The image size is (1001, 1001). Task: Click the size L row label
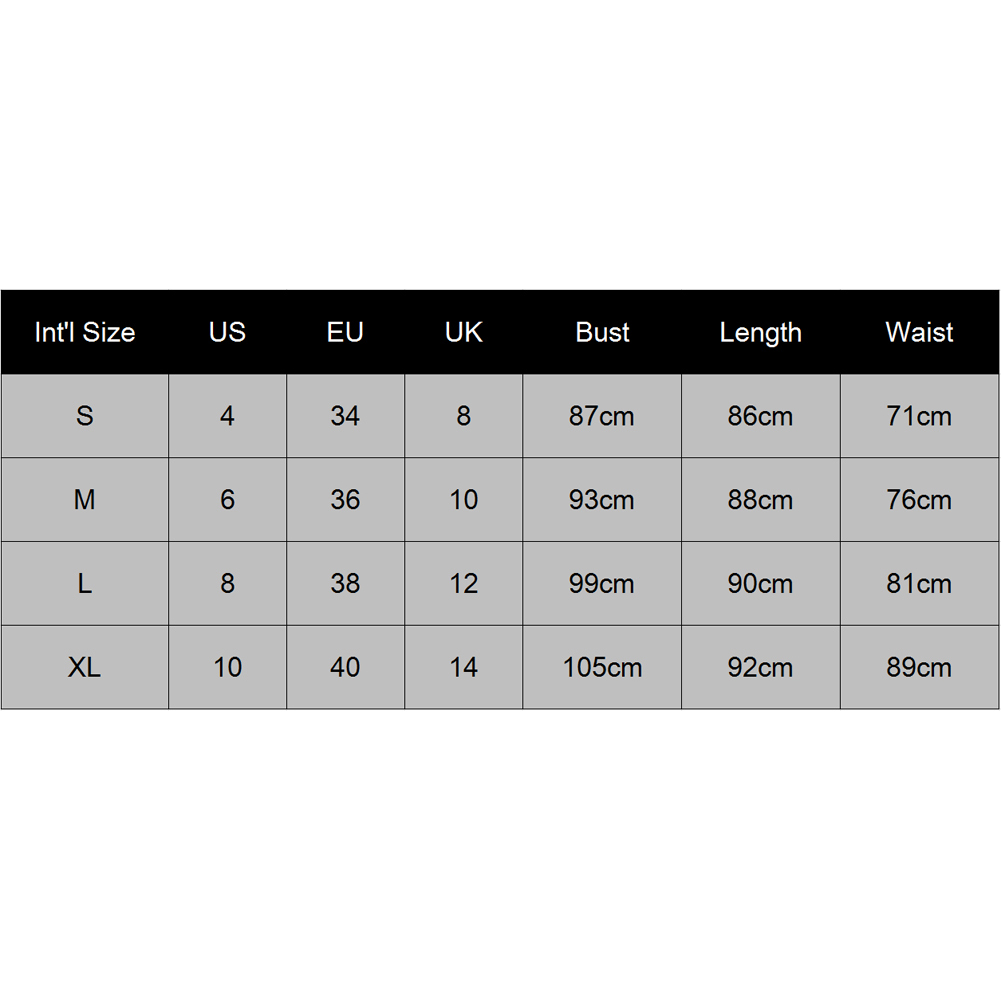(x=85, y=584)
